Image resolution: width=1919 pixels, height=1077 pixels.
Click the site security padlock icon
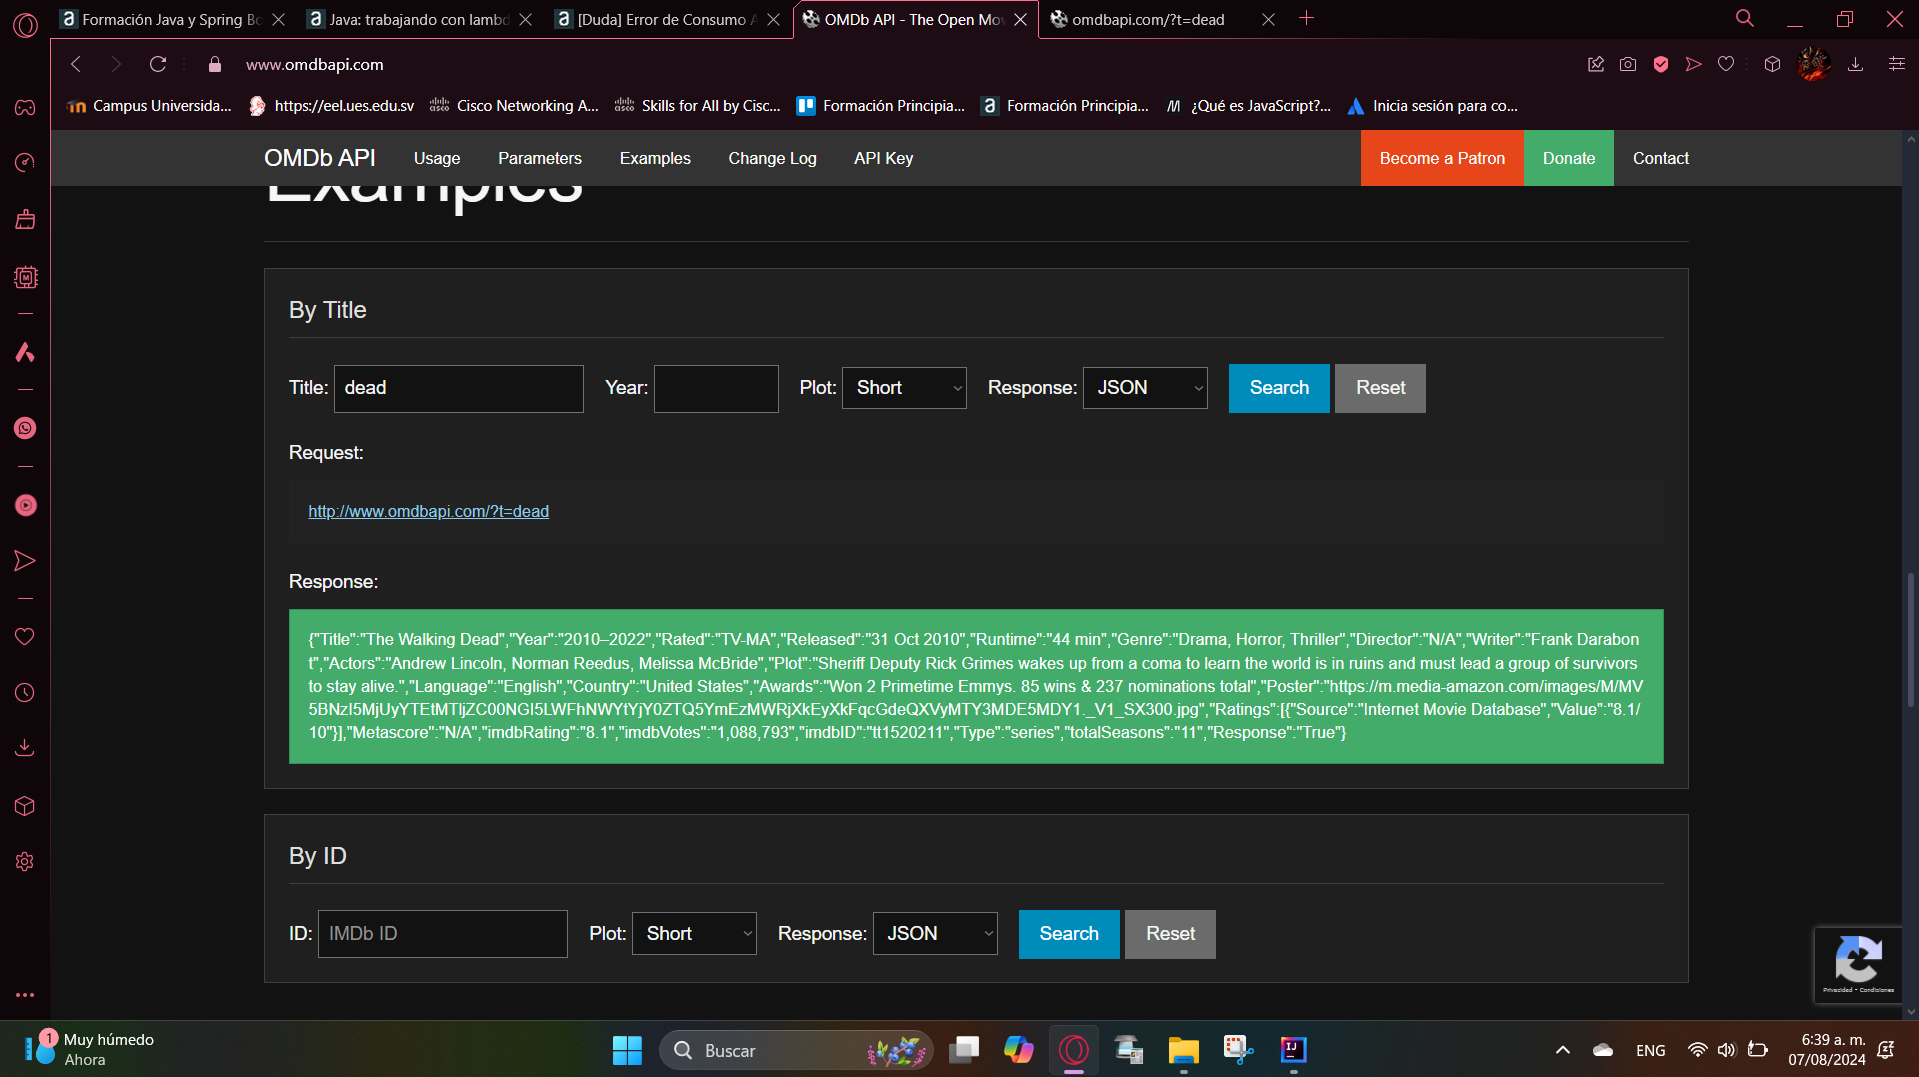(x=214, y=64)
